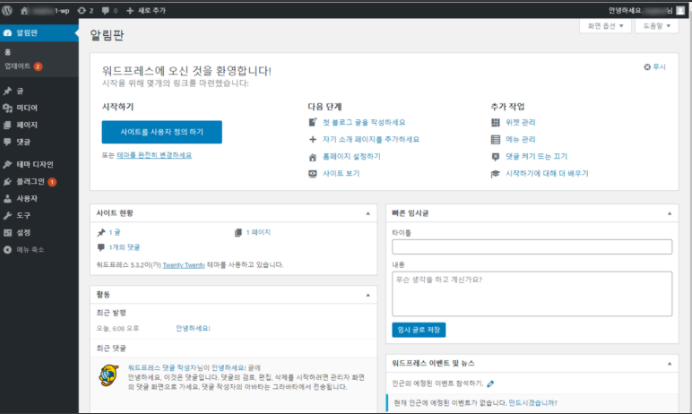Open the 테마를 완전히 변경하세요 link

(154, 155)
